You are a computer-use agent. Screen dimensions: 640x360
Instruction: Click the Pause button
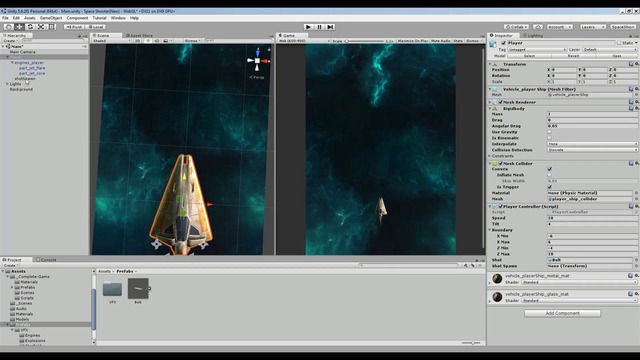(x=319, y=27)
